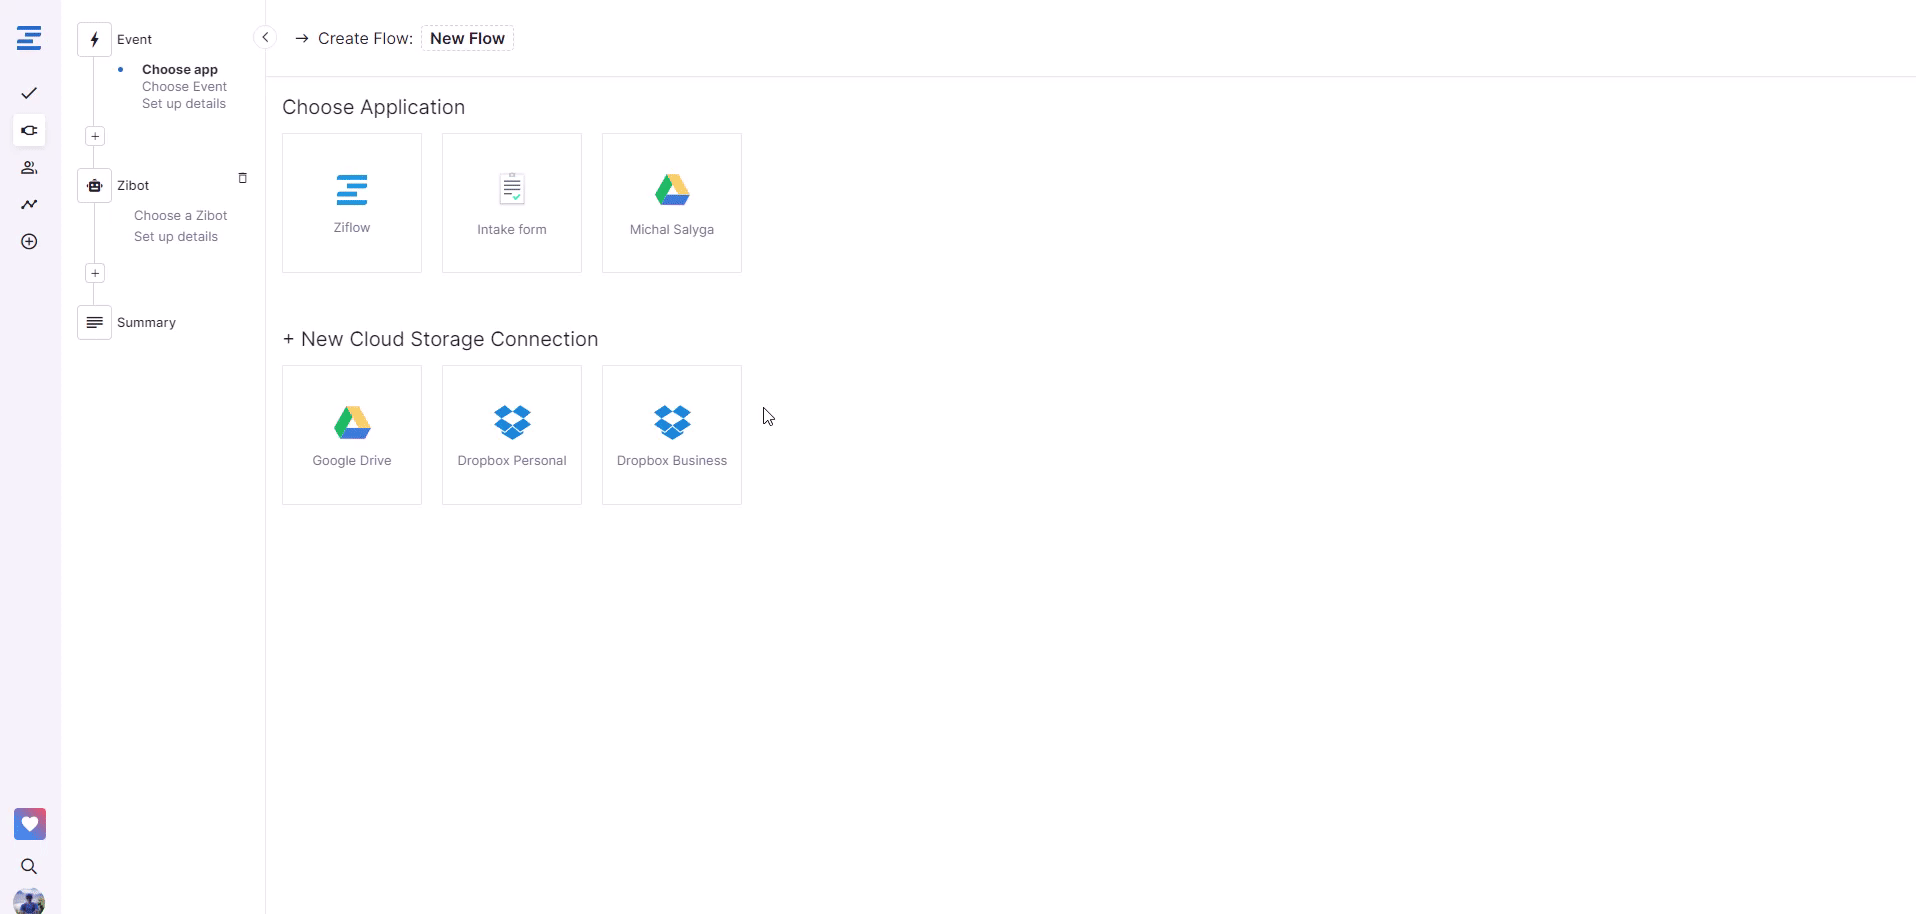This screenshot has height=914, width=1916.
Task: Click the Event step label
Action: pos(134,39)
